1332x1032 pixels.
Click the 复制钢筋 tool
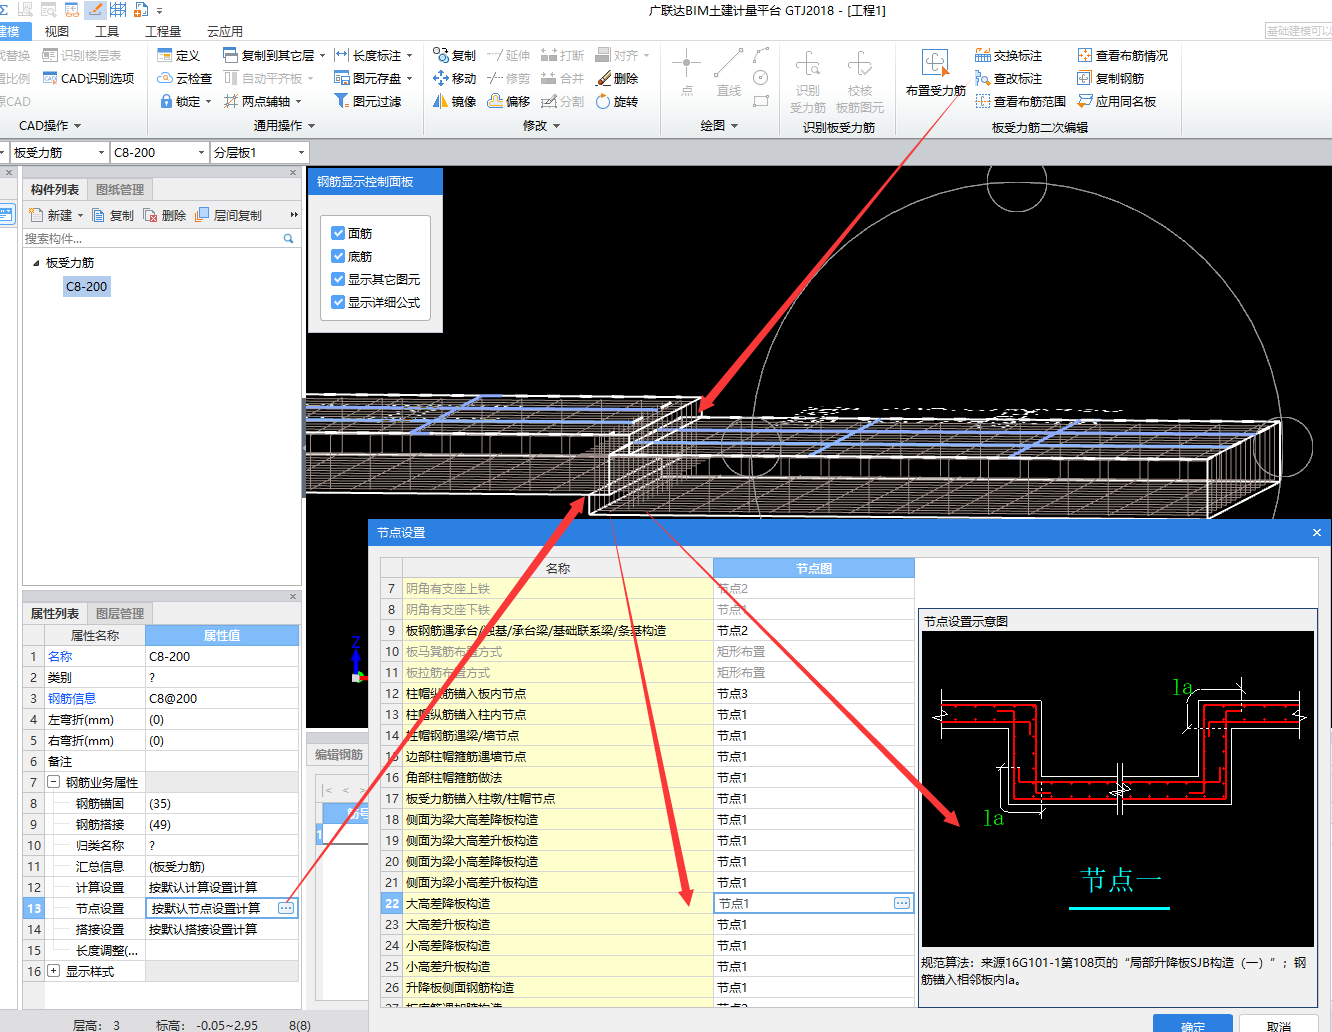1110,79
